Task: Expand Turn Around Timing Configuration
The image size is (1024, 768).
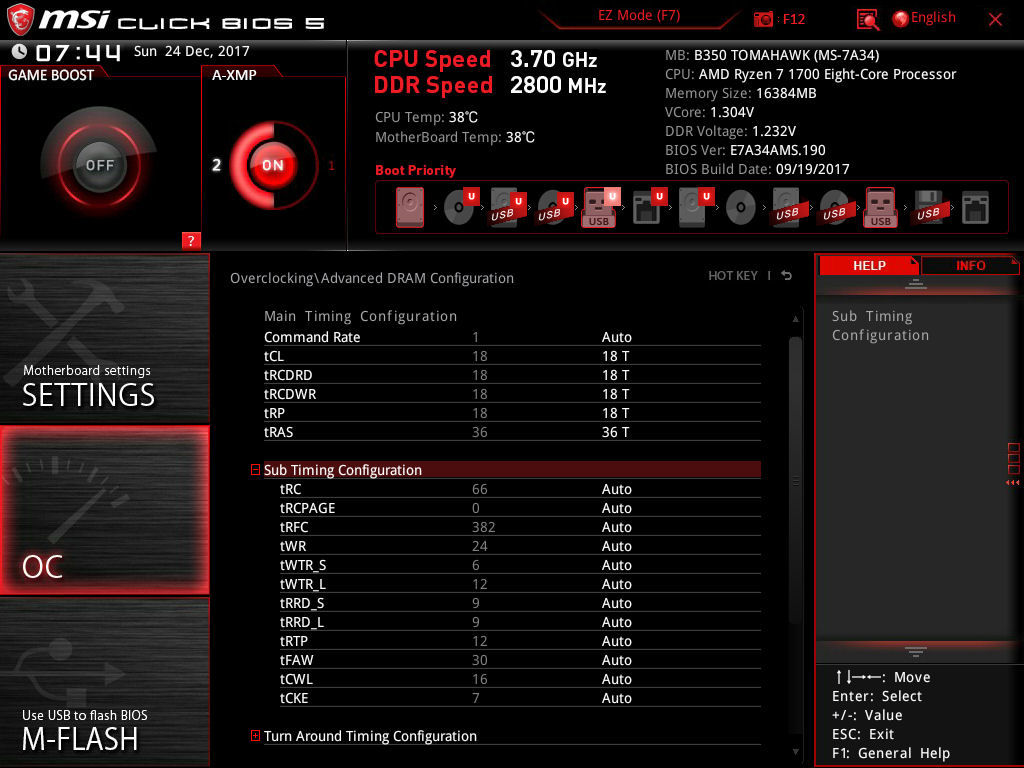Action: (x=255, y=736)
